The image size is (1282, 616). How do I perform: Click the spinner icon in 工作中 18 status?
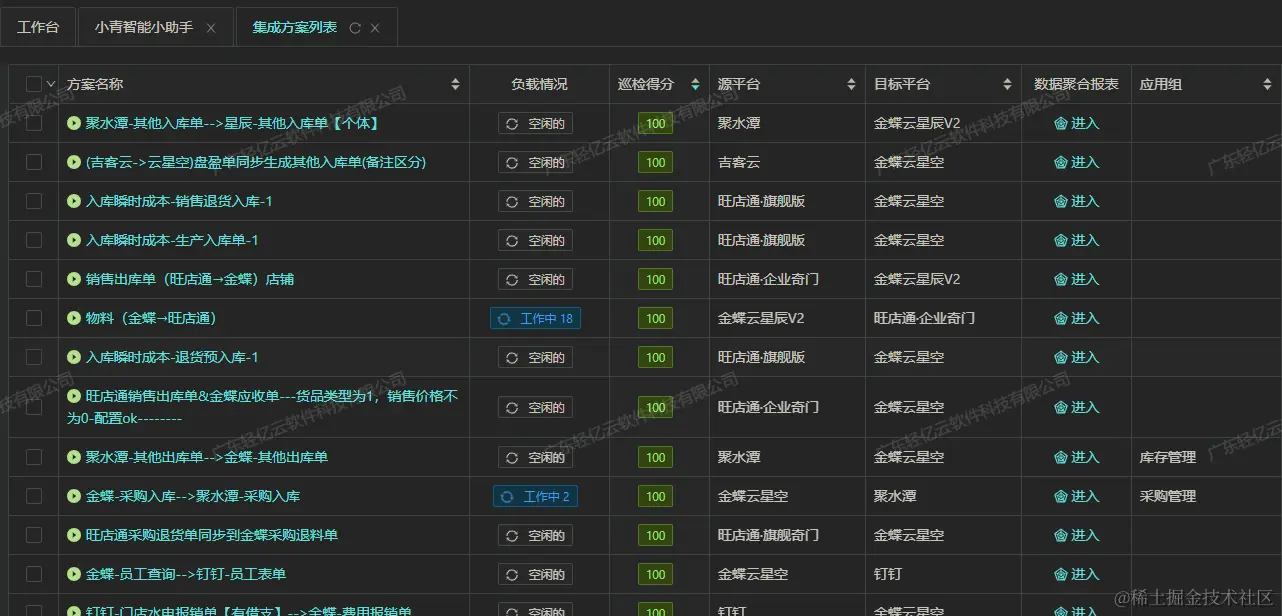[504, 319]
